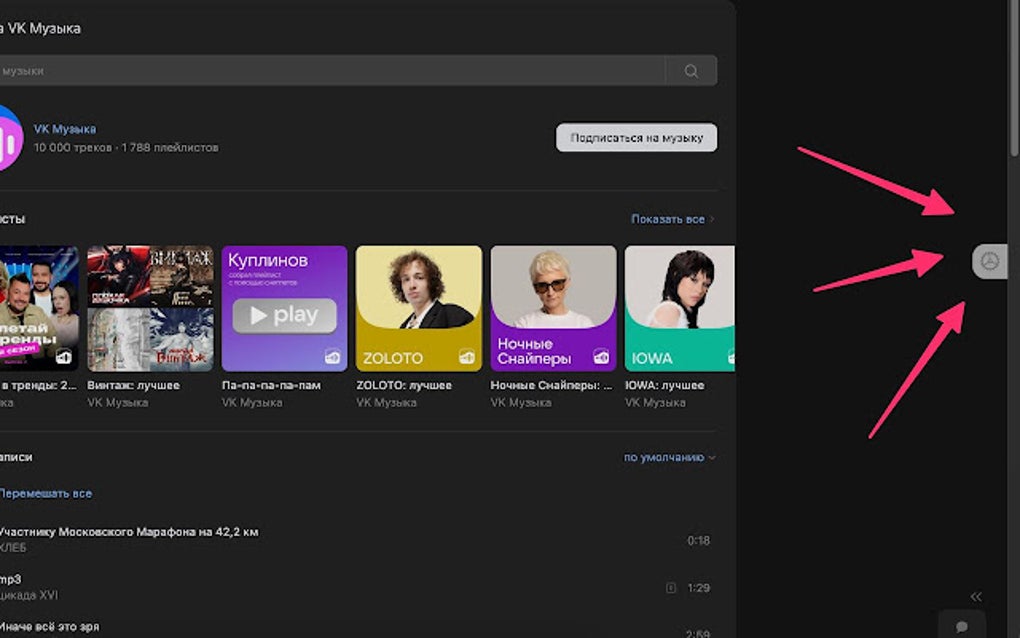Click VK Music badge on Куплинов cover
Viewport: 1020px width, 638px height.
[x=332, y=356]
